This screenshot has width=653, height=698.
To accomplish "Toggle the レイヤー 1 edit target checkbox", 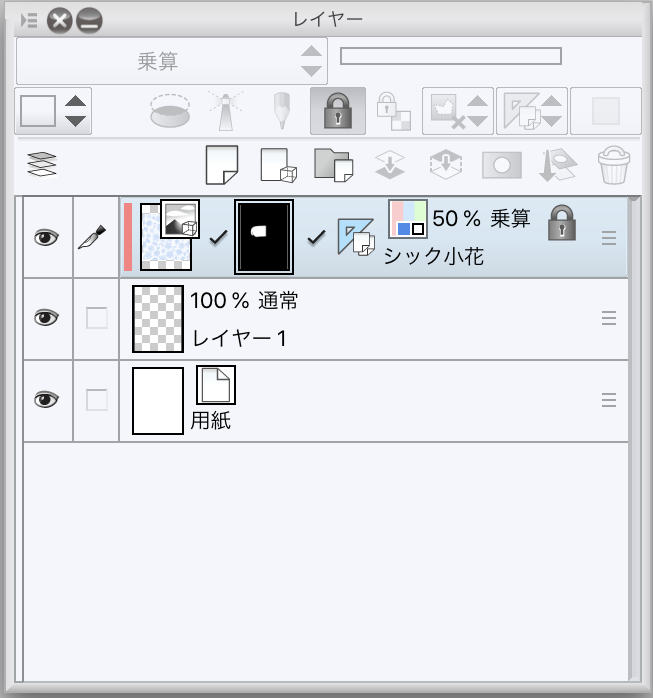I will tap(97, 318).
